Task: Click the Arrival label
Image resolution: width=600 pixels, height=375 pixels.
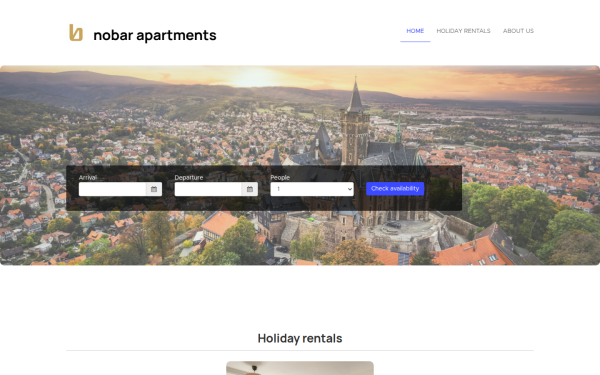Action: coord(88,178)
